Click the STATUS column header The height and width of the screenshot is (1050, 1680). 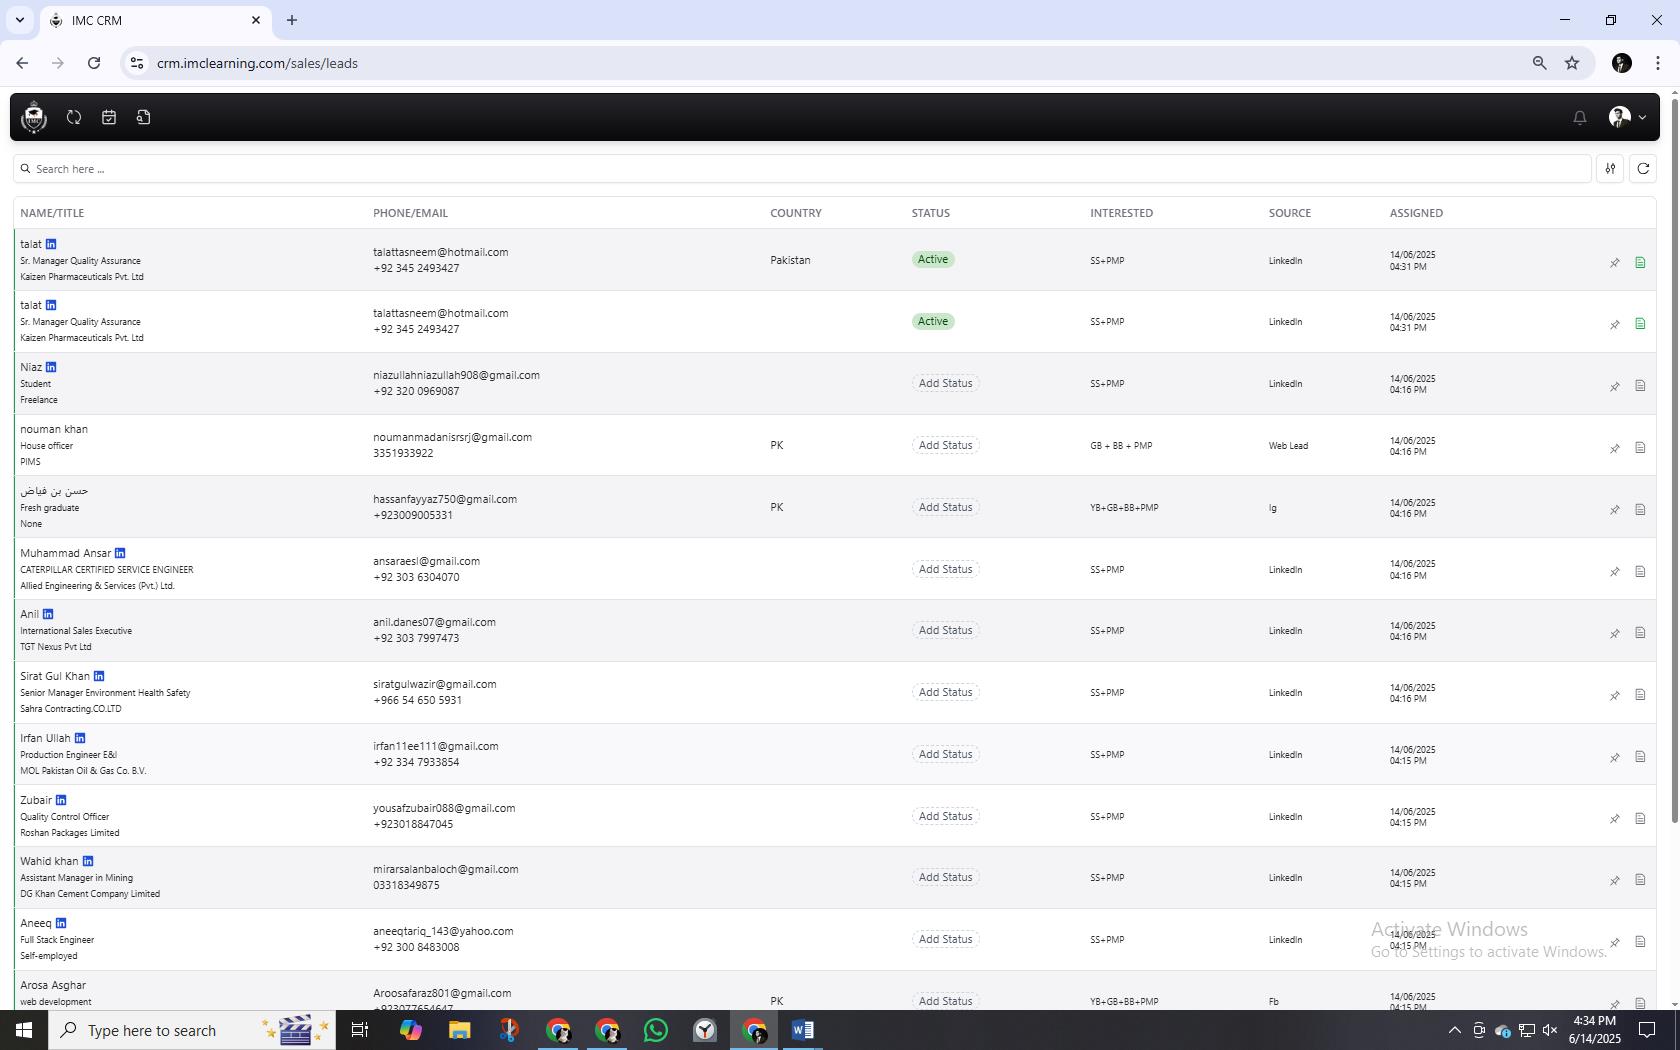point(931,213)
